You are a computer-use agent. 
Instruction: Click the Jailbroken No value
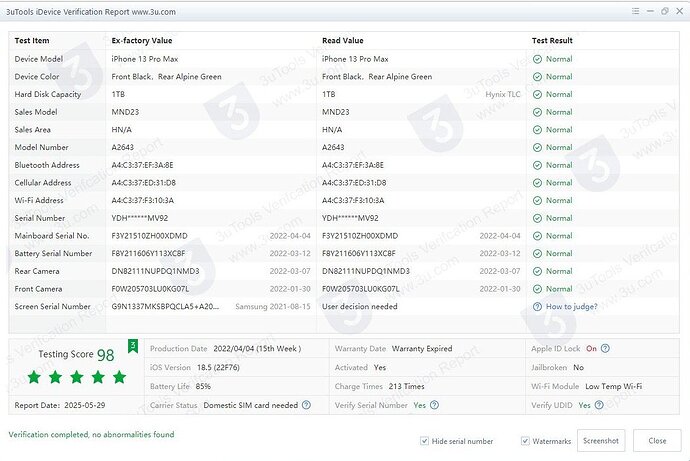click(579, 367)
